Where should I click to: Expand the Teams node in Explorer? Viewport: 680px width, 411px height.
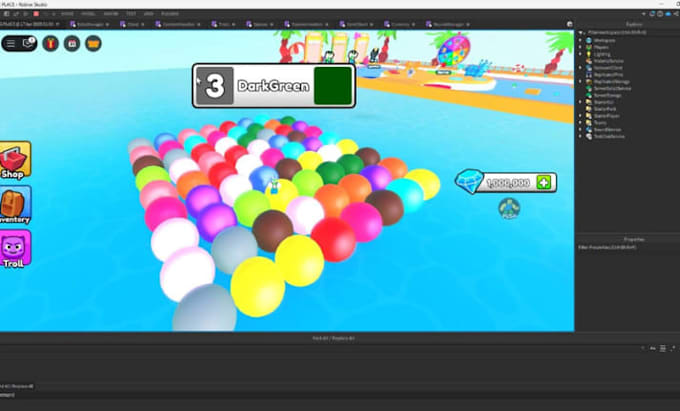[580, 123]
